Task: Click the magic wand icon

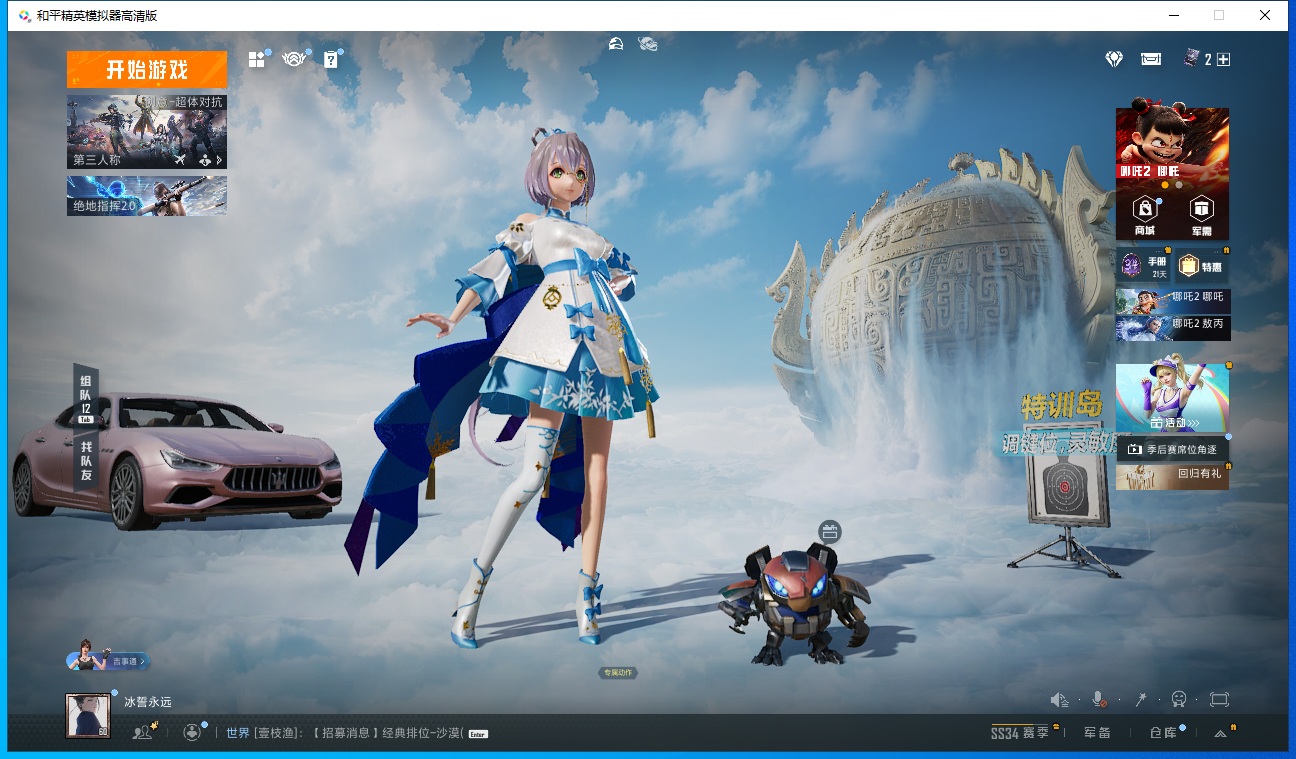Action: (x=1139, y=700)
